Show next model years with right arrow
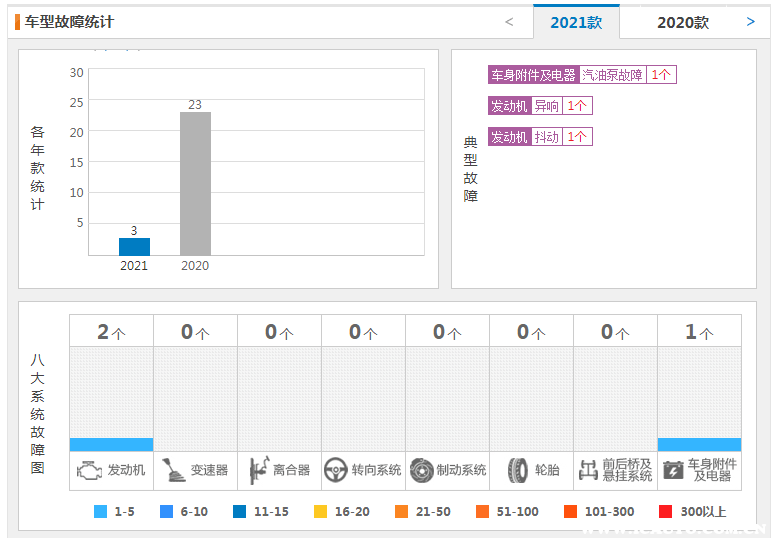The image size is (771, 538). tap(751, 22)
